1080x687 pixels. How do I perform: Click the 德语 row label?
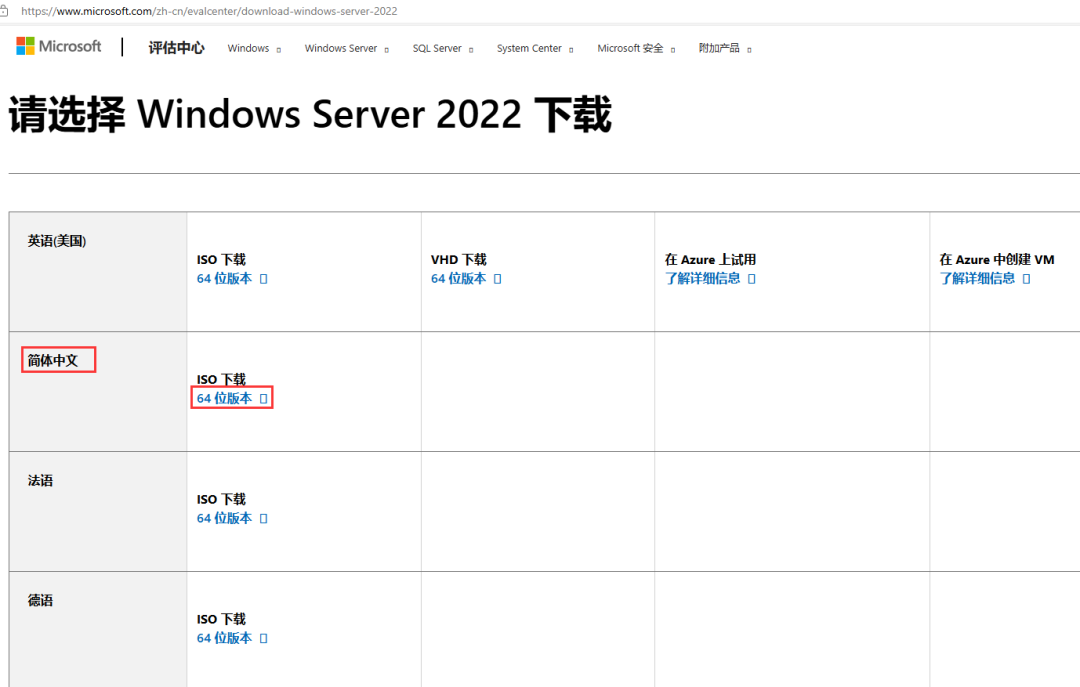tap(40, 600)
